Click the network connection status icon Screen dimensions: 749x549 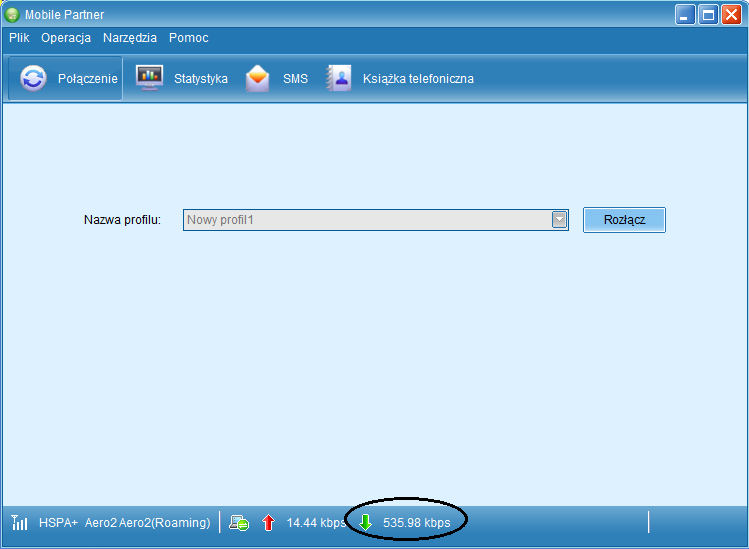point(239,522)
